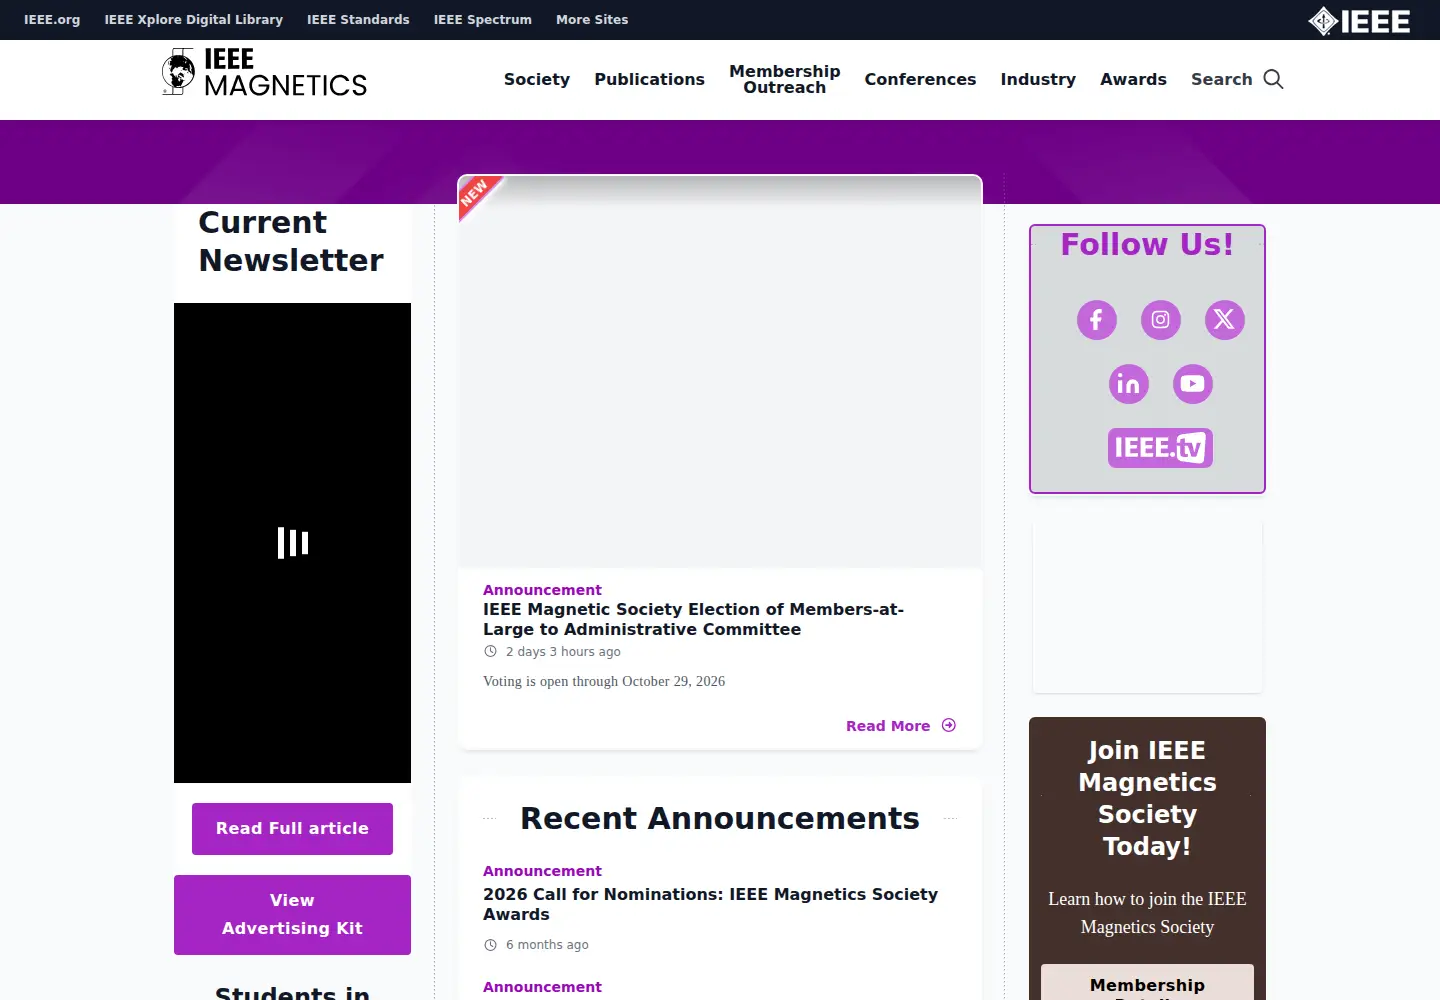Open the Members-at-Large election announcement title

693,619
